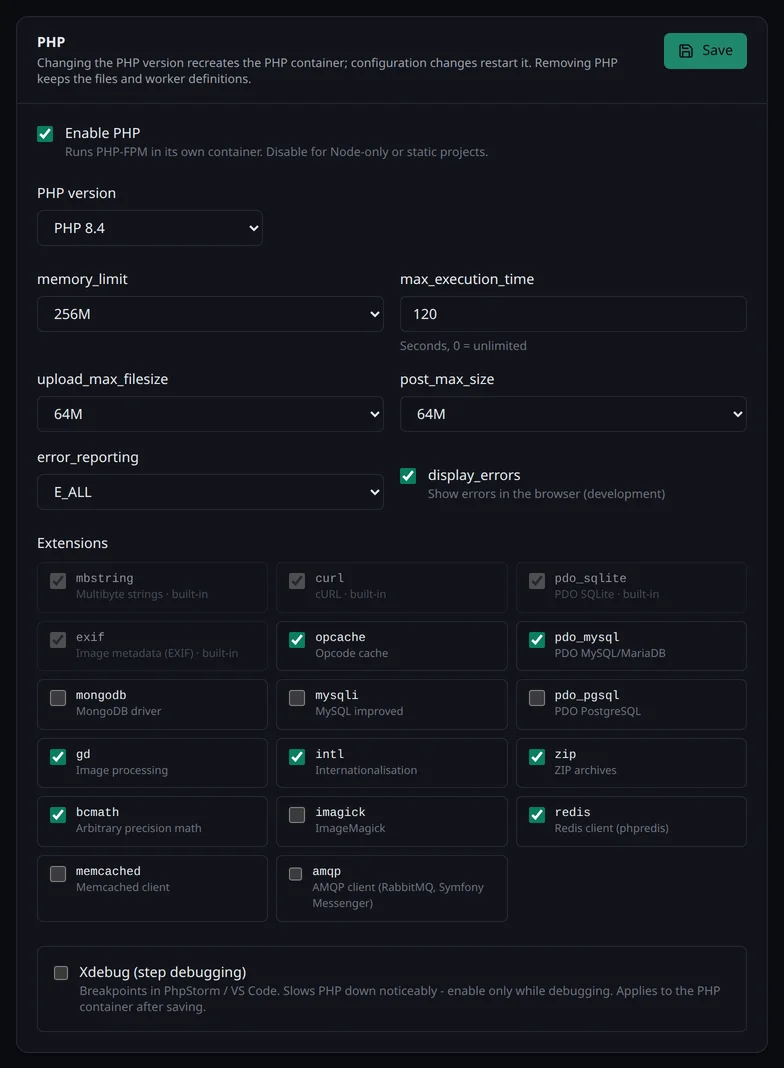Image resolution: width=784 pixels, height=1068 pixels.
Task: Disable the opcache extension
Action: [x=297, y=640]
